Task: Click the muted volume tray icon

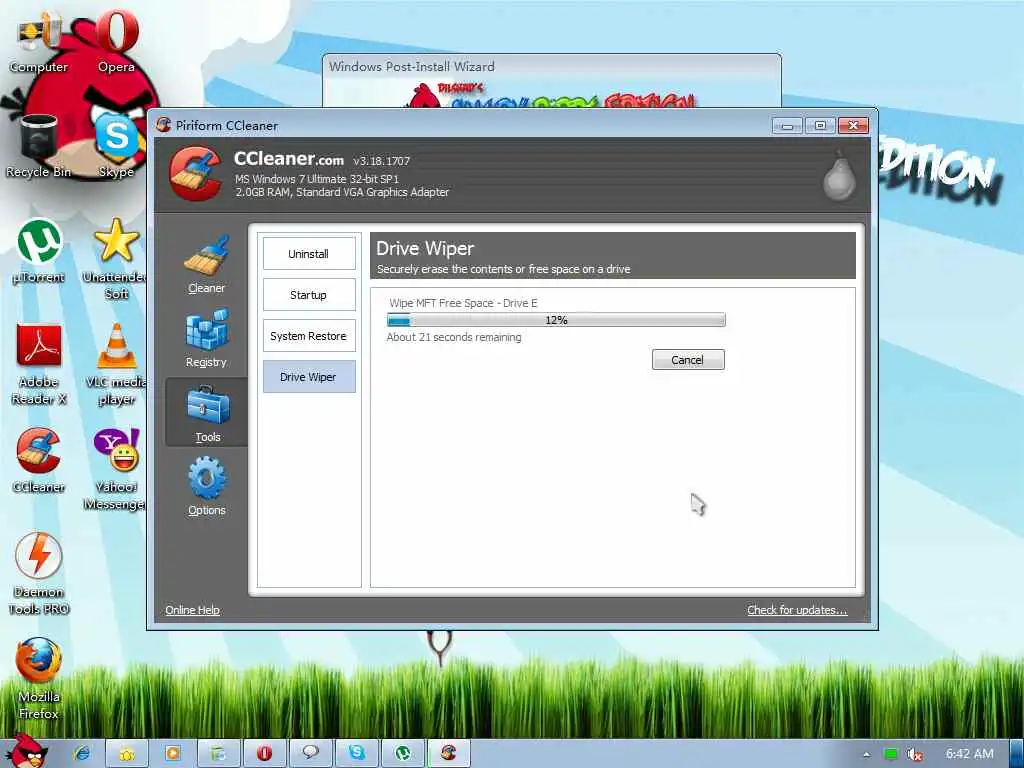Action: (915, 754)
